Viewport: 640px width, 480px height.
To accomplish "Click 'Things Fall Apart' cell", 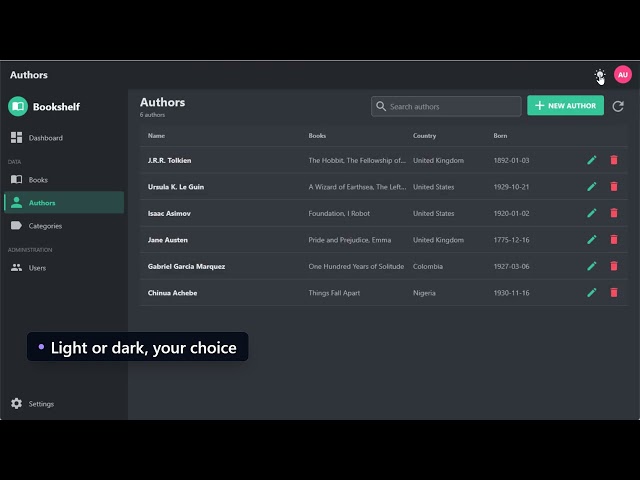I will pos(334,293).
